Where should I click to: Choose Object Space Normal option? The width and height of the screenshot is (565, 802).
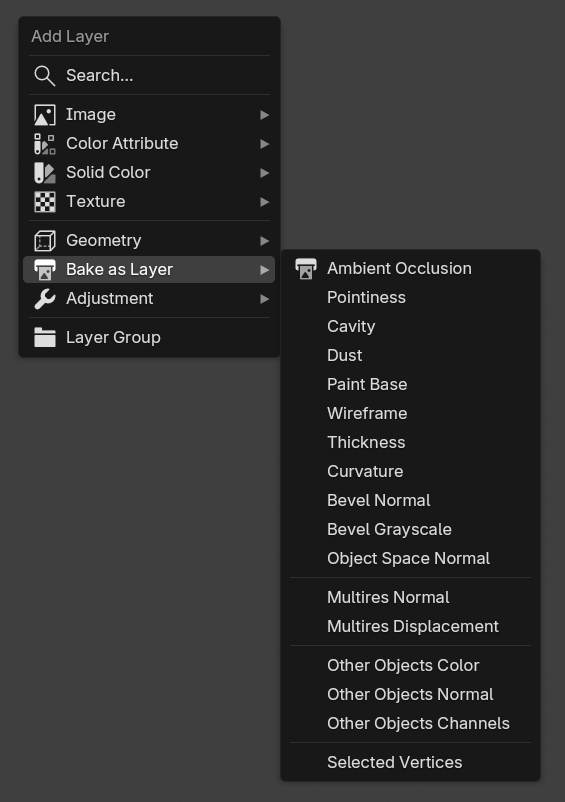pos(411,559)
